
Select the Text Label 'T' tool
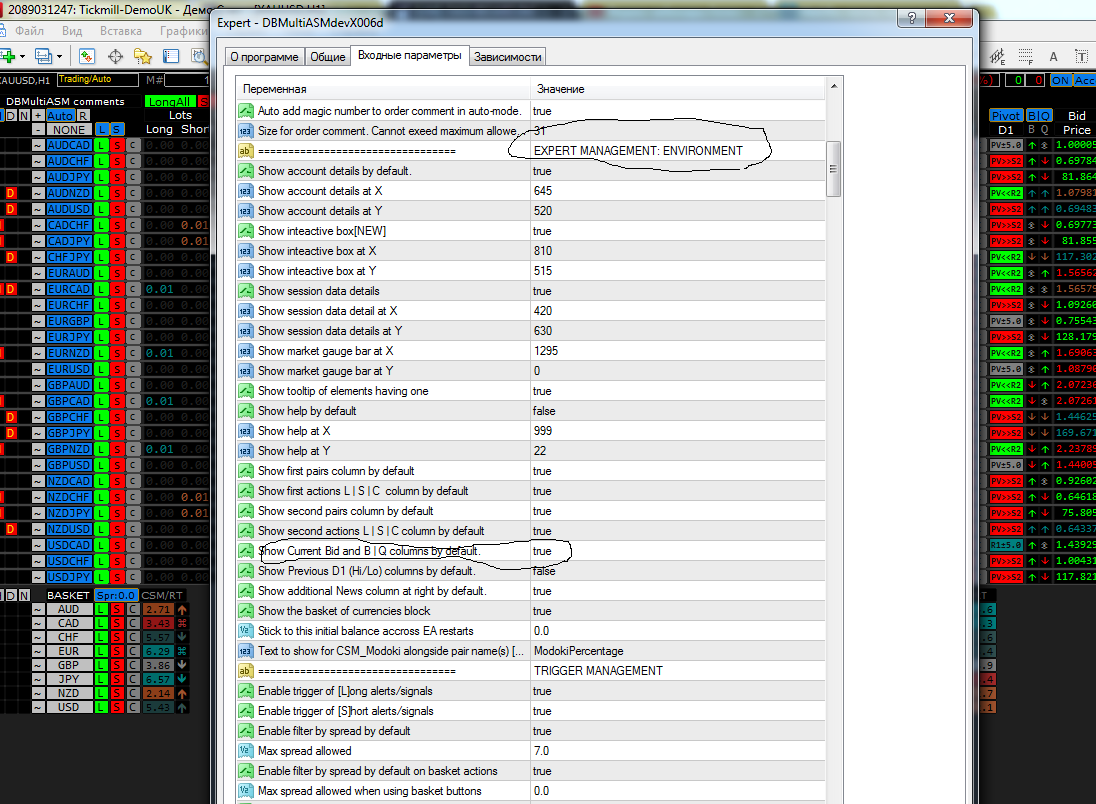tap(1081, 56)
